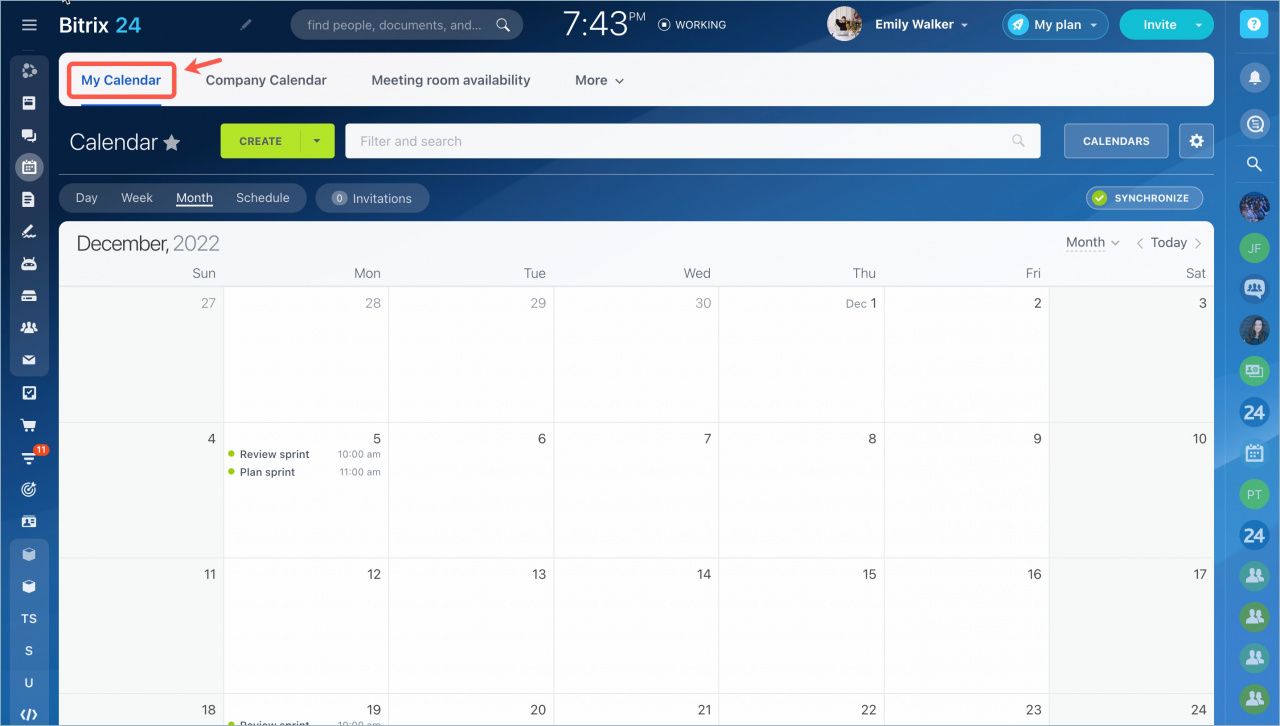Select the Day view
Screen dimensions: 1280x726
(x=87, y=198)
